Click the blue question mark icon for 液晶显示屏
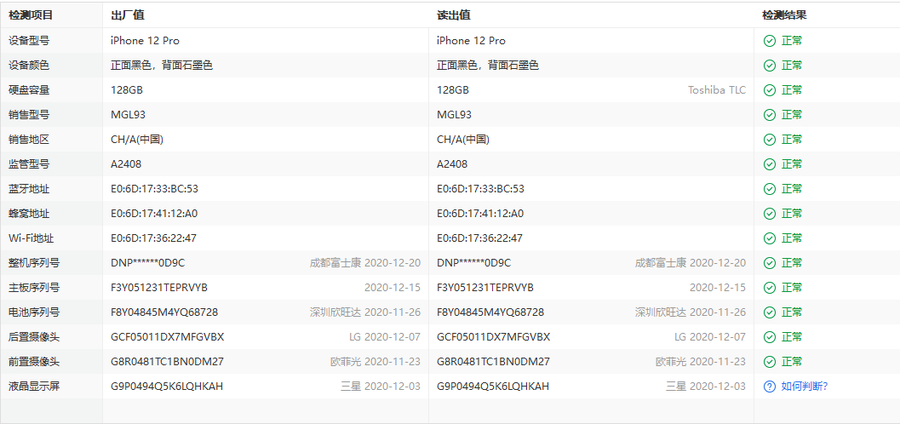The image size is (900, 424). click(769, 386)
